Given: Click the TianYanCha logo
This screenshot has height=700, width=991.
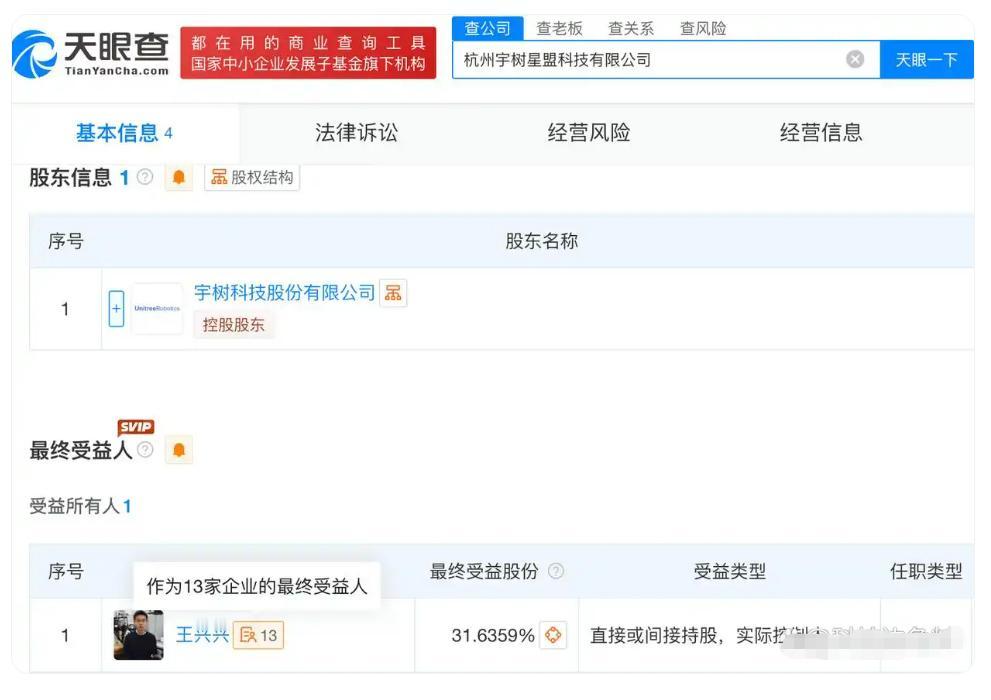Looking at the screenshot, I should 90,54.
